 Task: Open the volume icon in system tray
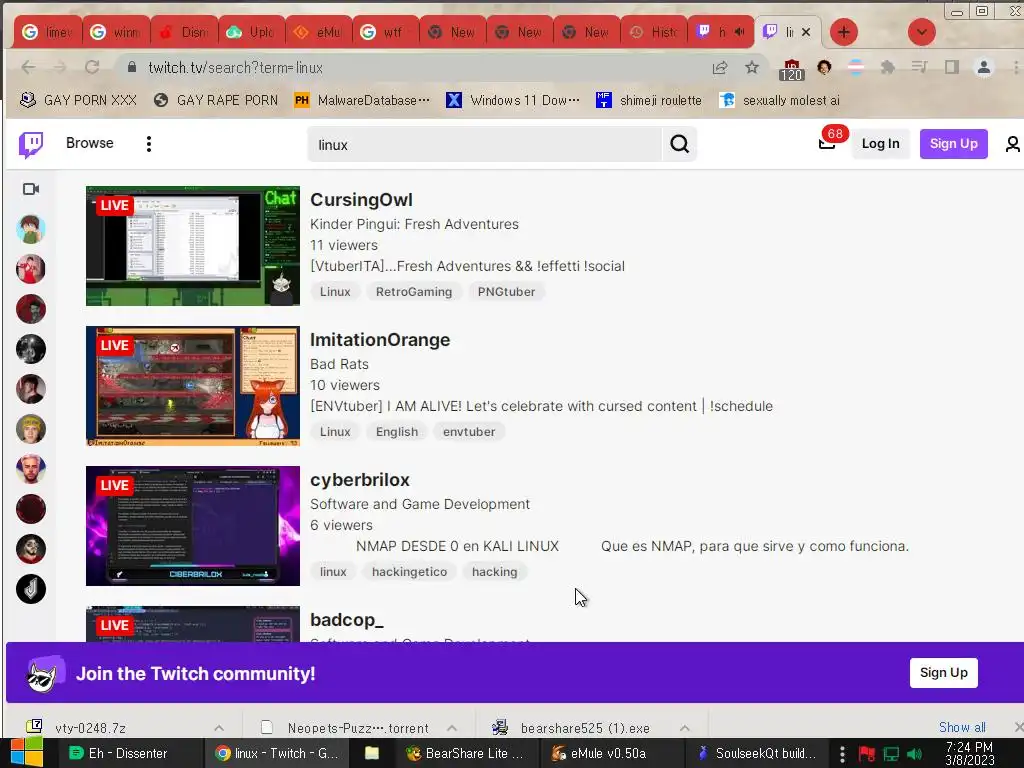tap(915, 754)
